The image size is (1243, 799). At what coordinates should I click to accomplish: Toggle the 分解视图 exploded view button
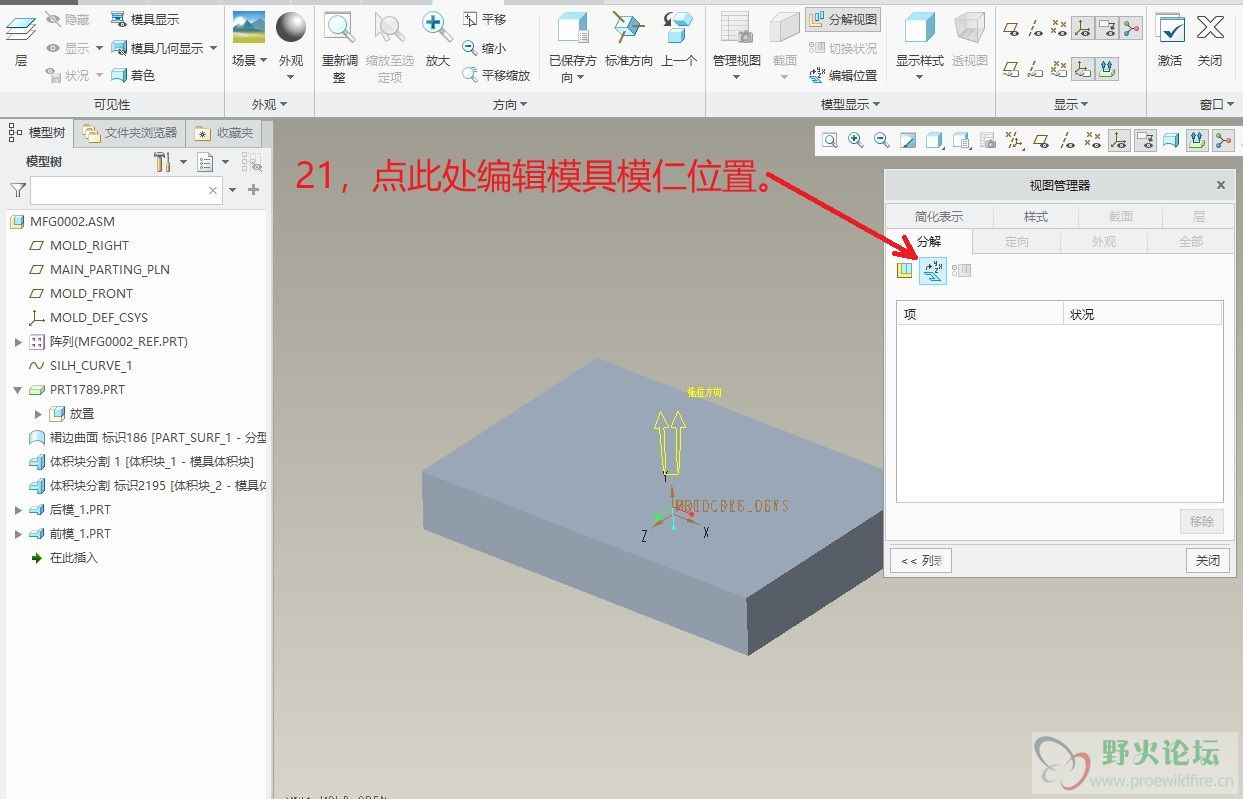click(843, 19)
